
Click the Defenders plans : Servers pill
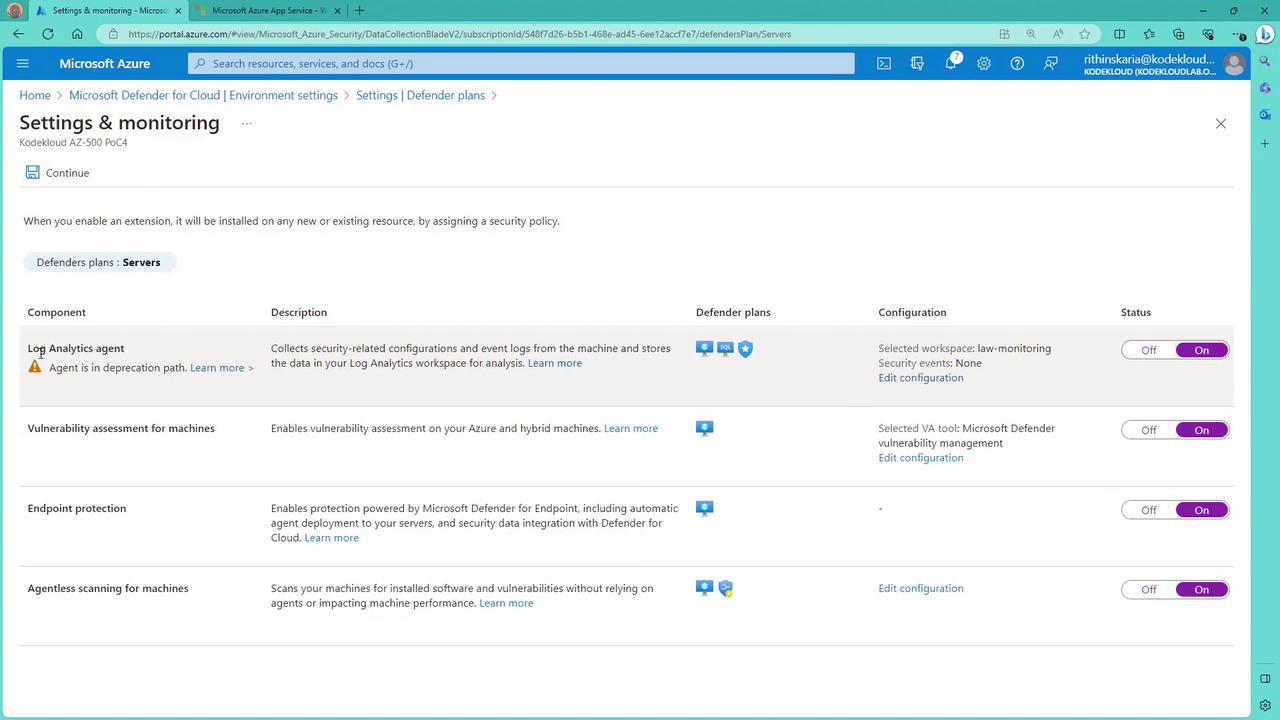99,262
